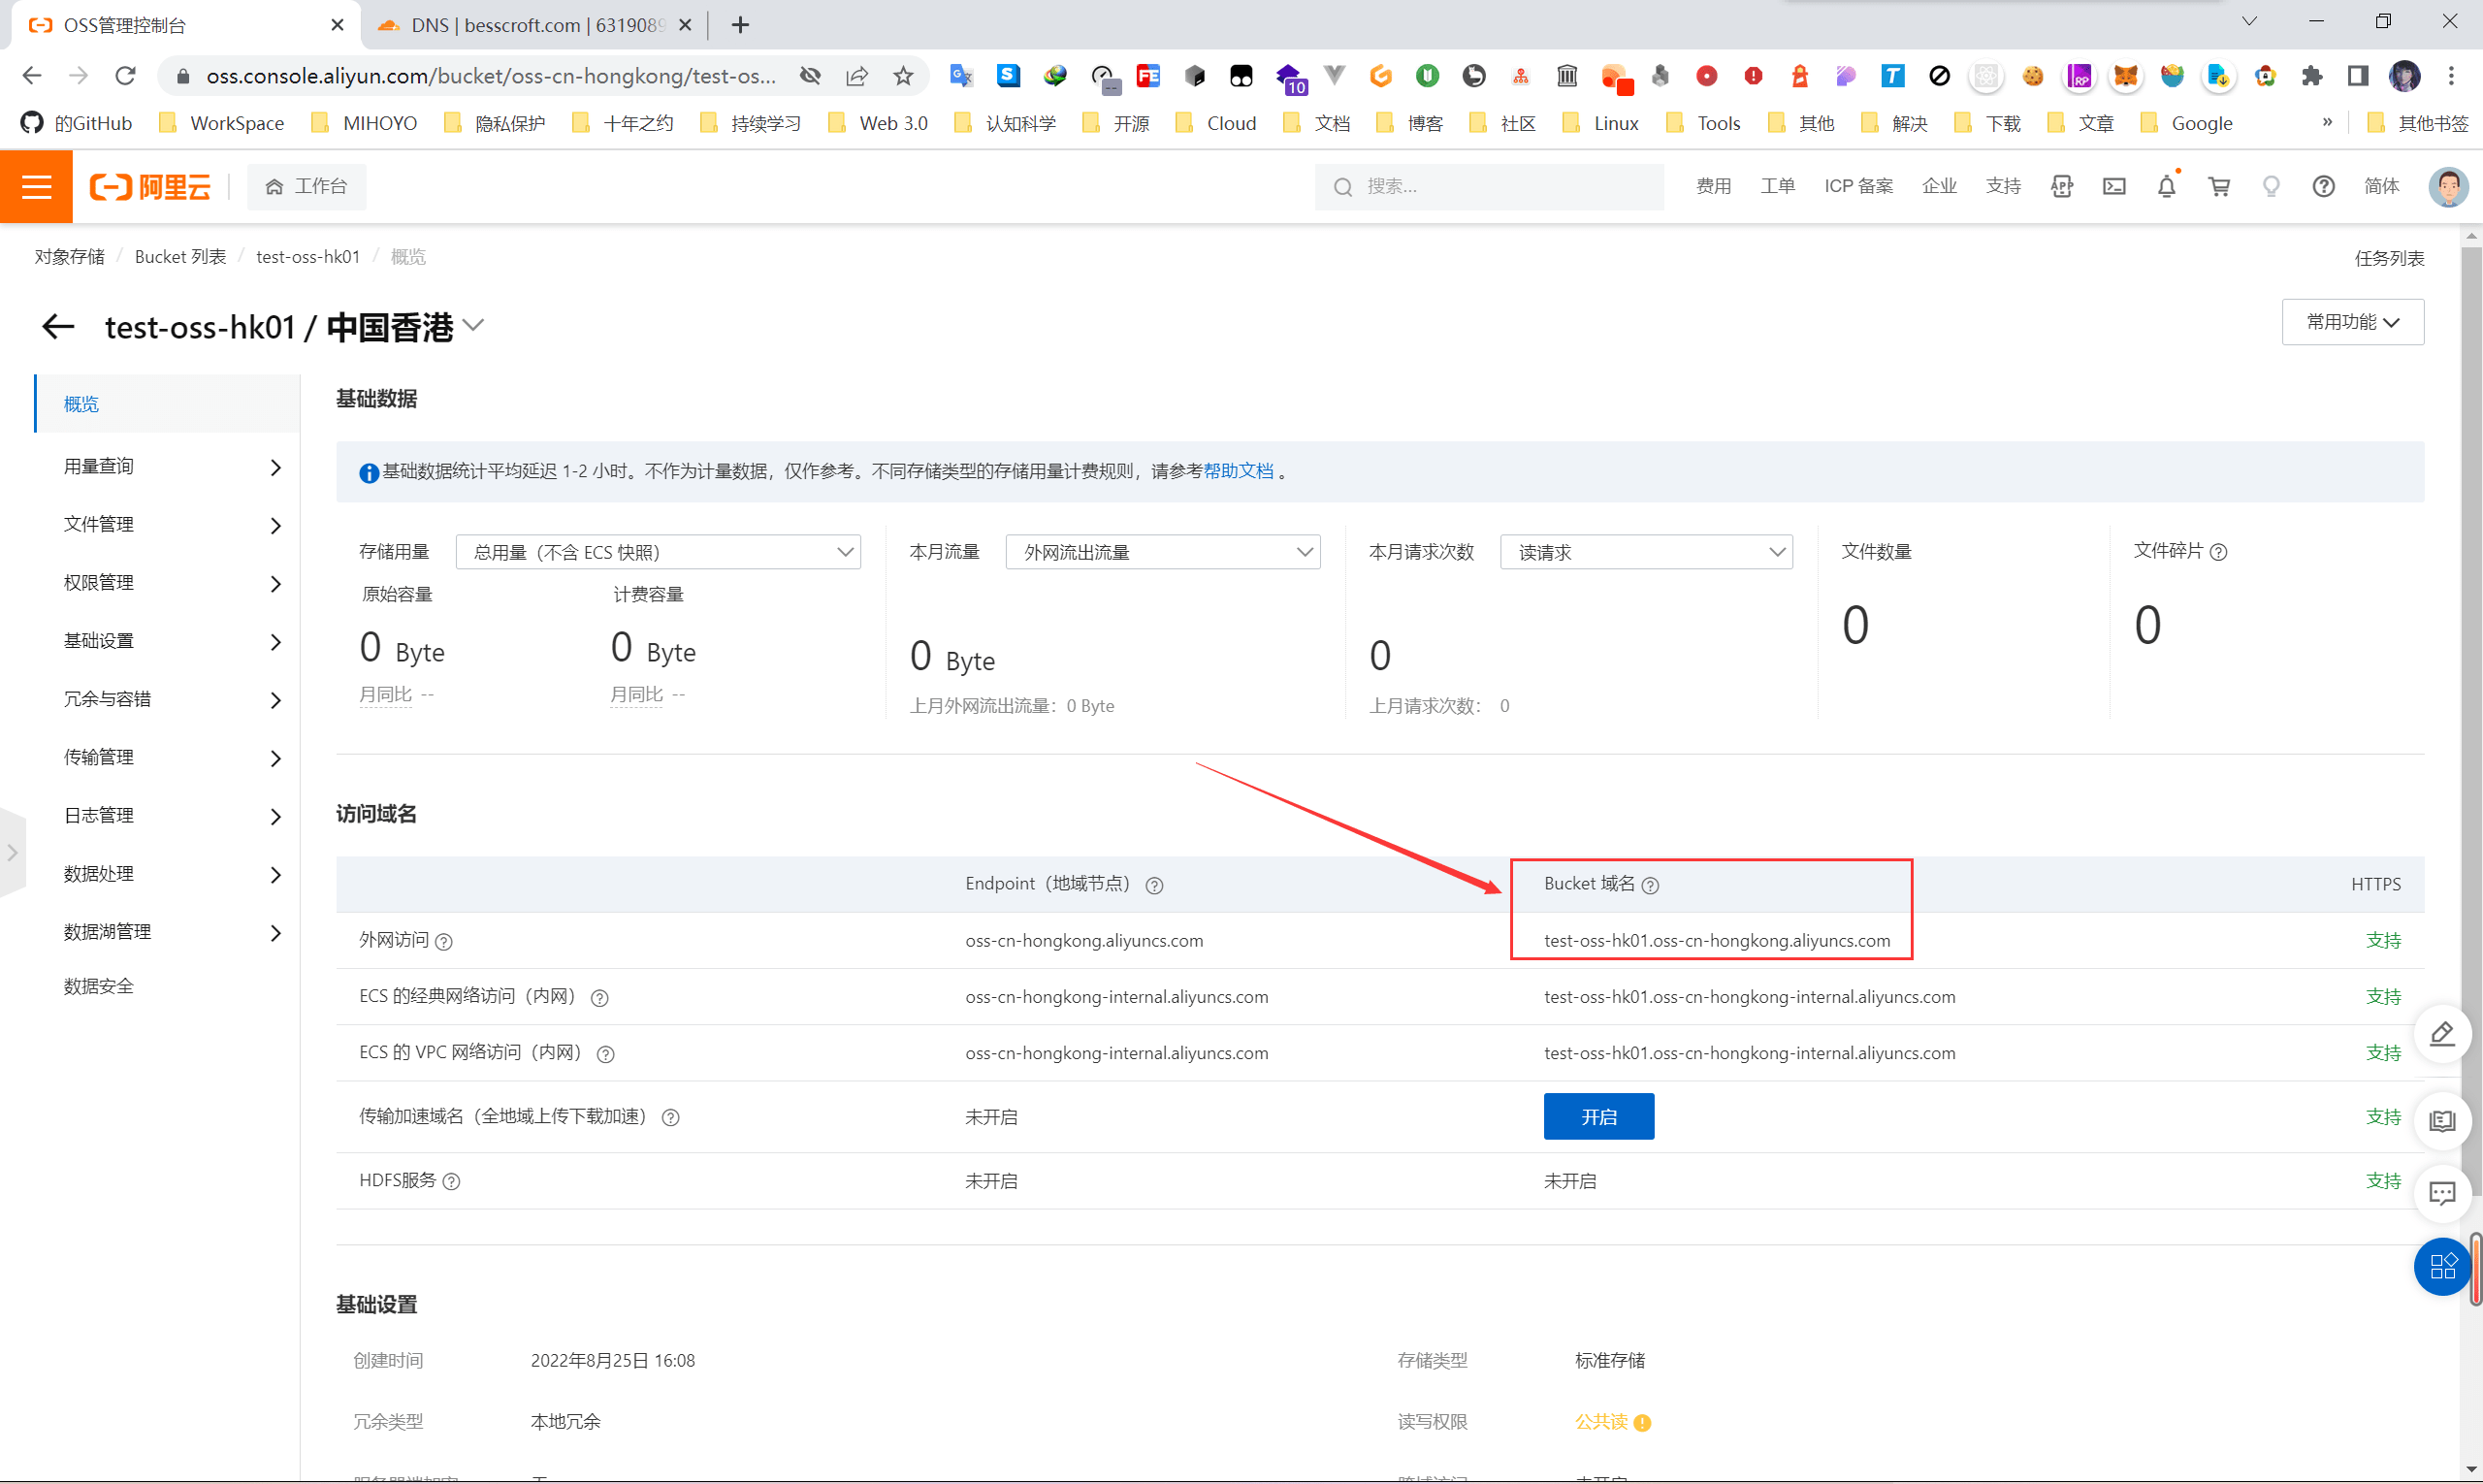The image size is (2483, 1484).
Task: Click the help icon beside 传输加速域名
Action: pyautogui.click(x=671, y=1118)
